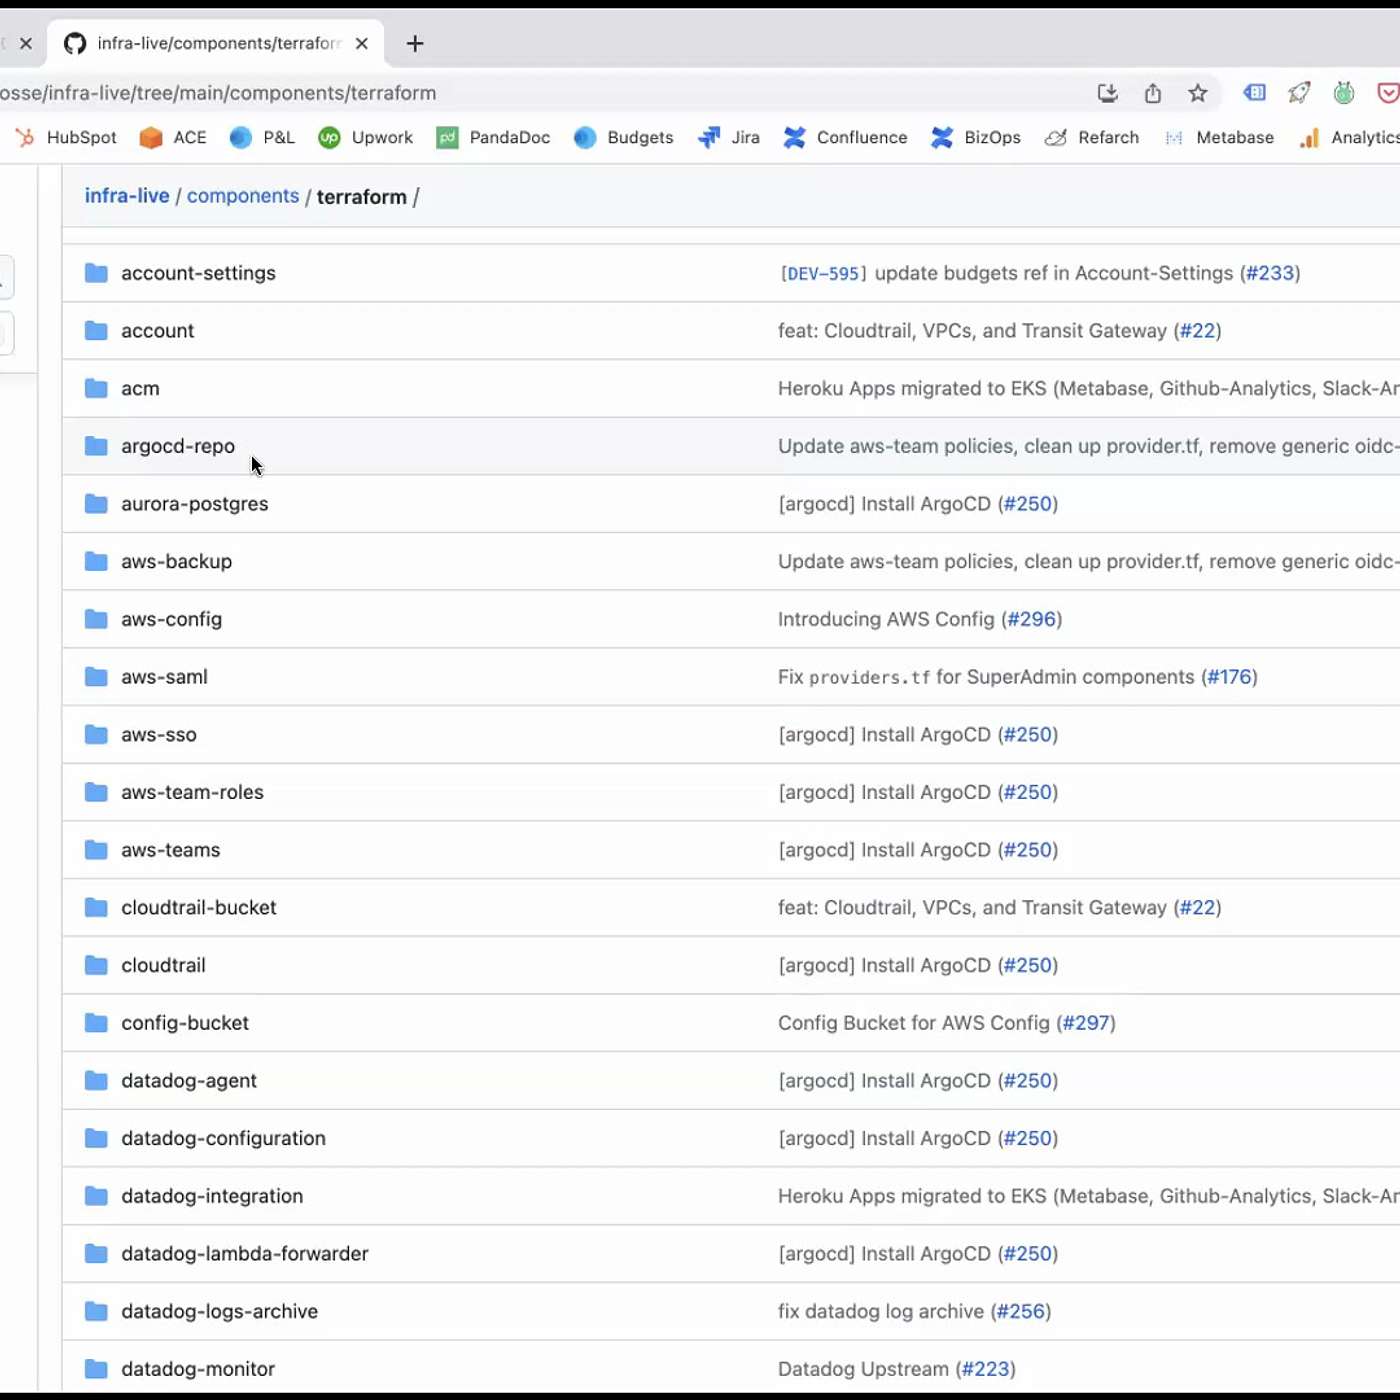Image resolution: width=1400 pixels, height=1400 pixels.
Task: Open the PandaDoc bookmark
Action: point(493,138)
